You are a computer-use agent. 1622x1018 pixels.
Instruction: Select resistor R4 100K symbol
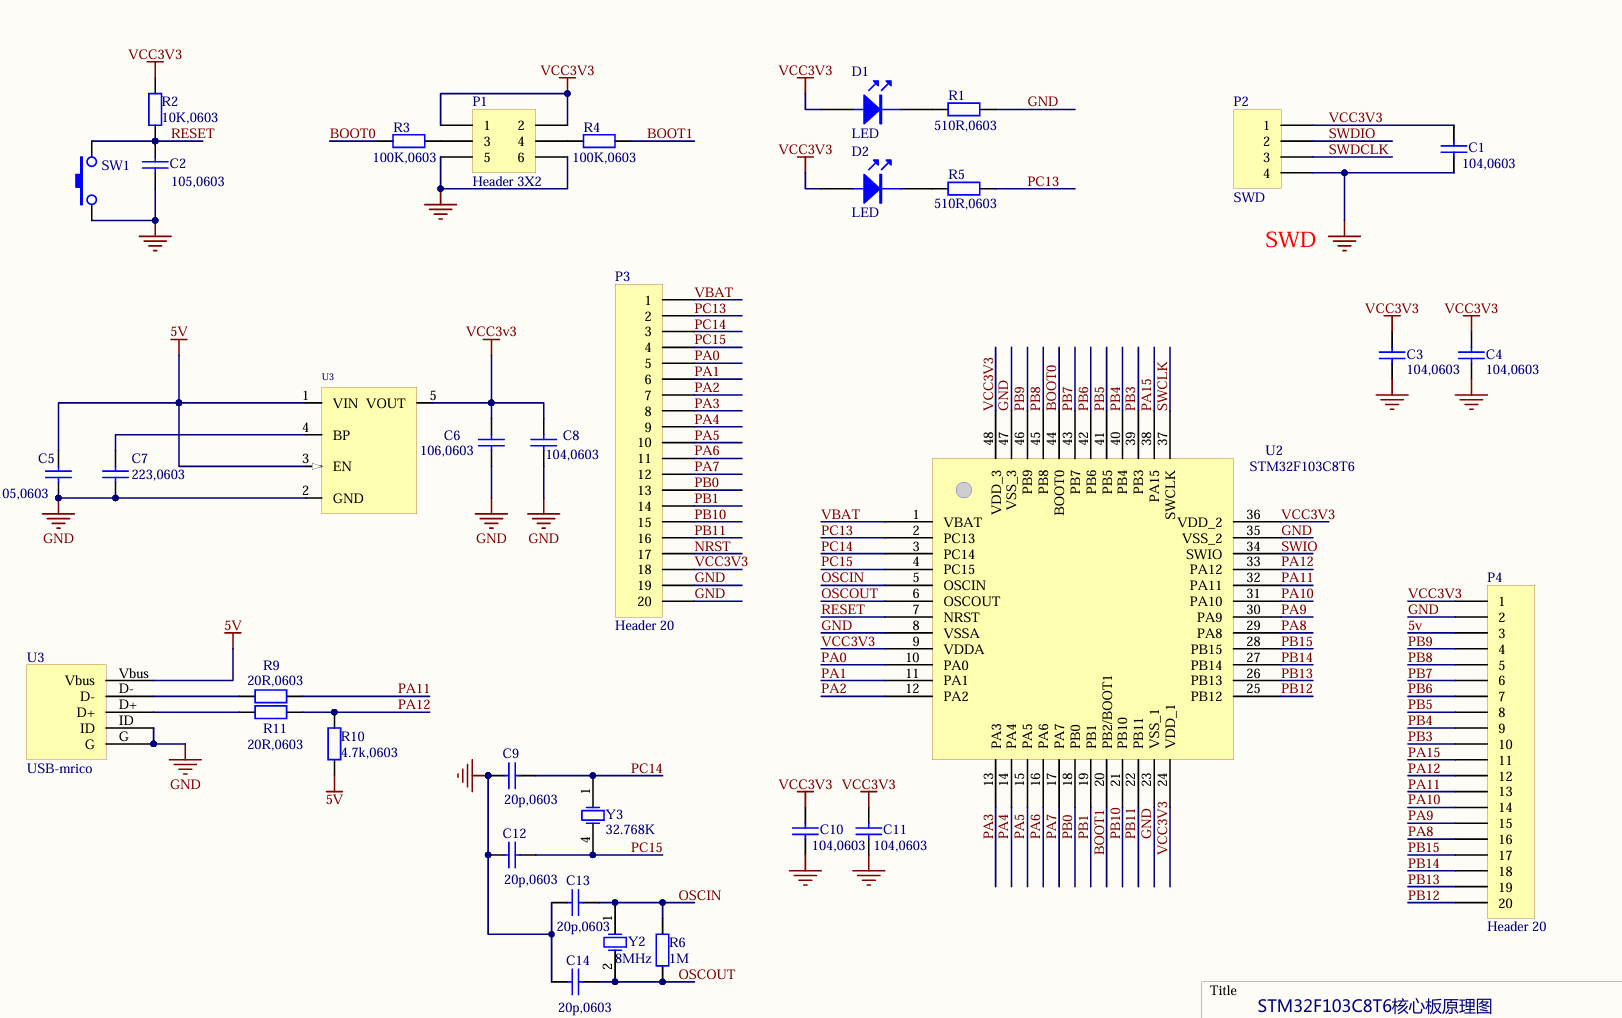pyautogui.click(x=599, y=141)
